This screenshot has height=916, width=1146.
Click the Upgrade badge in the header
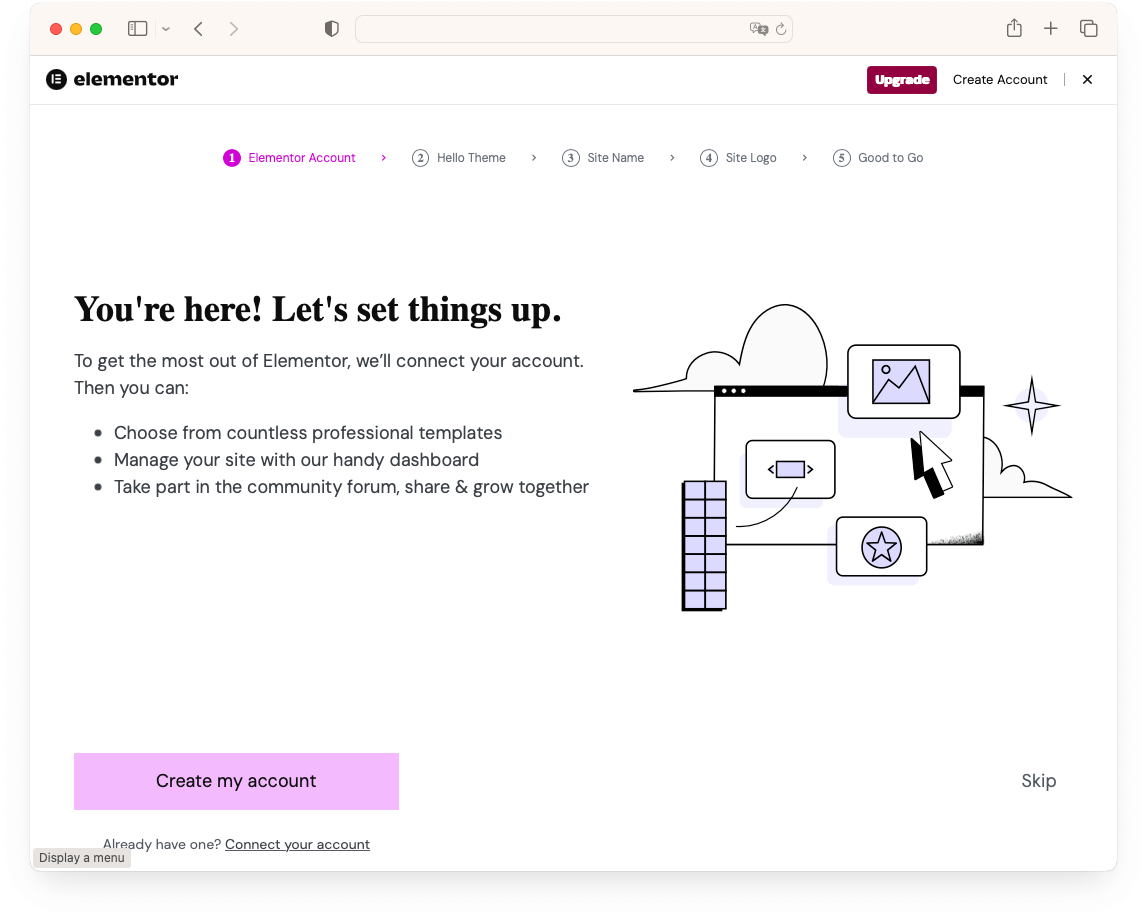pos(901,79)
